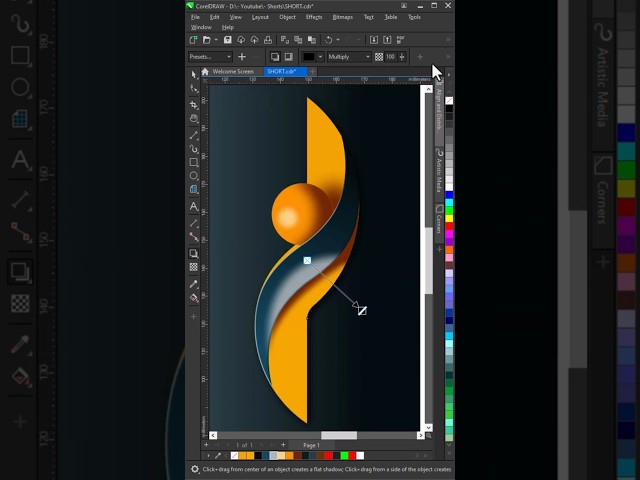Click the cloud upload icon
The height and width of the screenshot is (480, 640).
click(254, 40)
